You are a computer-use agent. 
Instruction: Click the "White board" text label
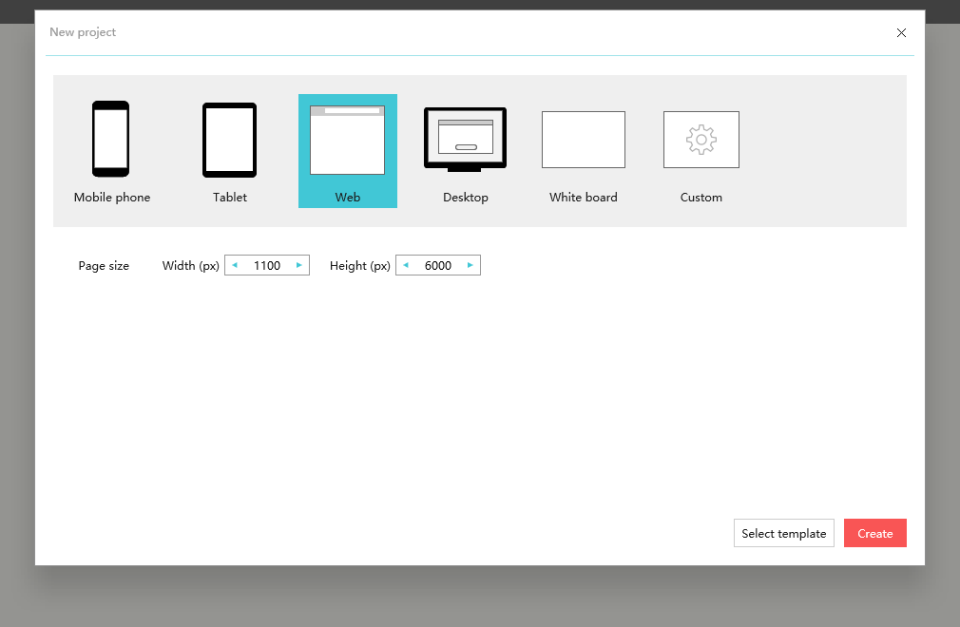583,198
